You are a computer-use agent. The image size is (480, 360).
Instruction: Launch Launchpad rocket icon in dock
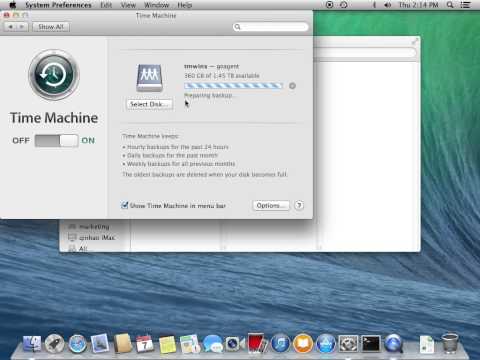(55, 344)
